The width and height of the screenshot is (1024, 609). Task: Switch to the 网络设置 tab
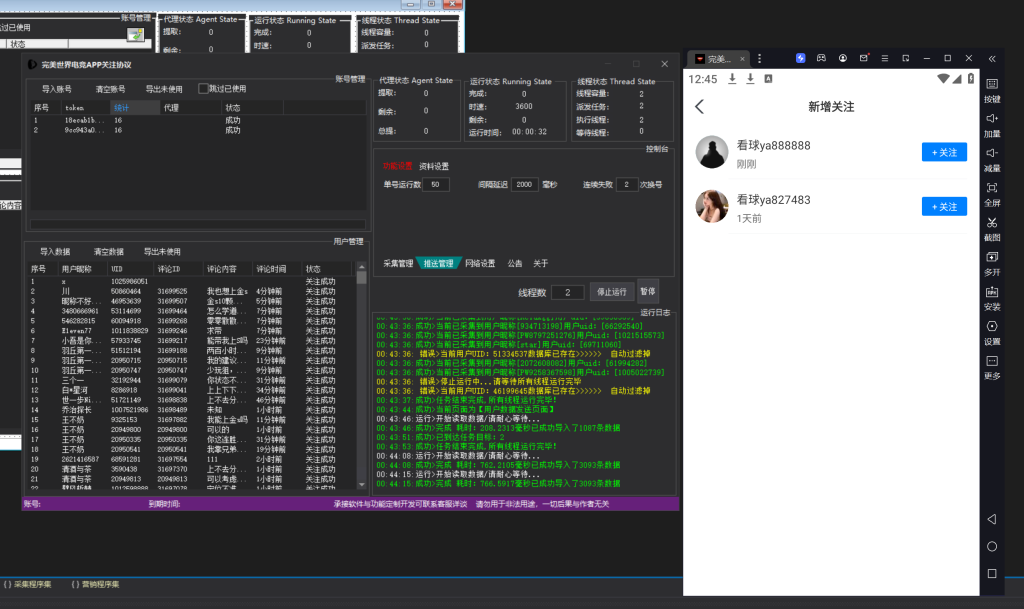click(479, 264)
